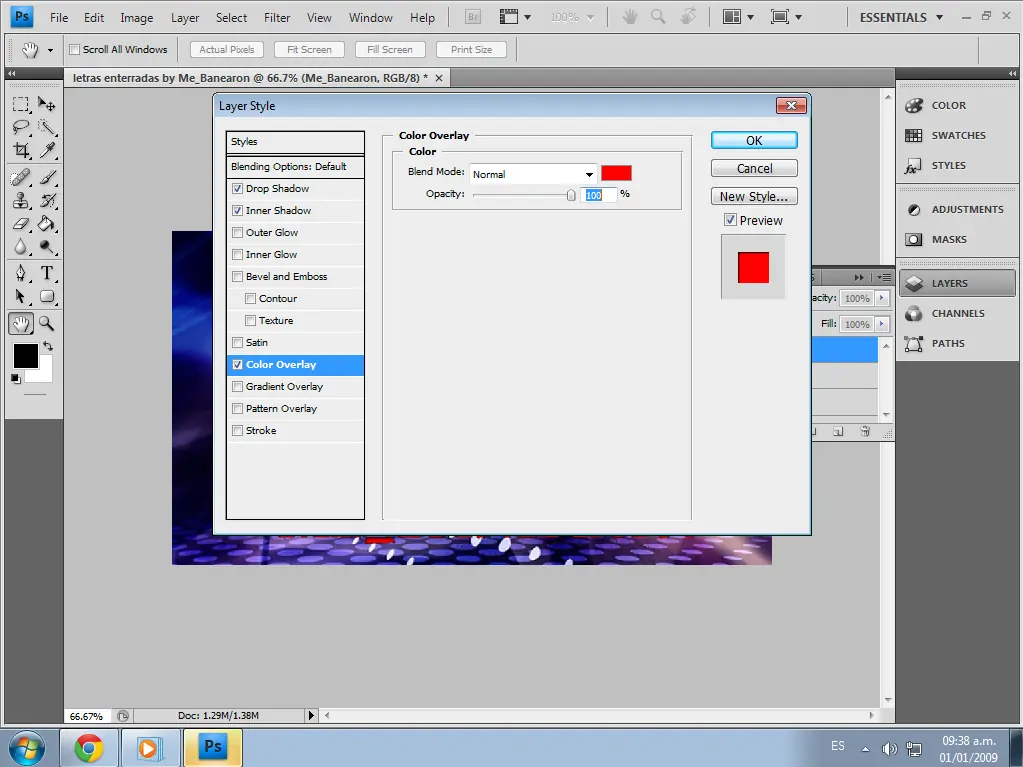Enable the Inner Glow checkbox
Image resolution: width=1023 pixels, height=767 pixels.
pyautogui.click(x=237, y=254)
